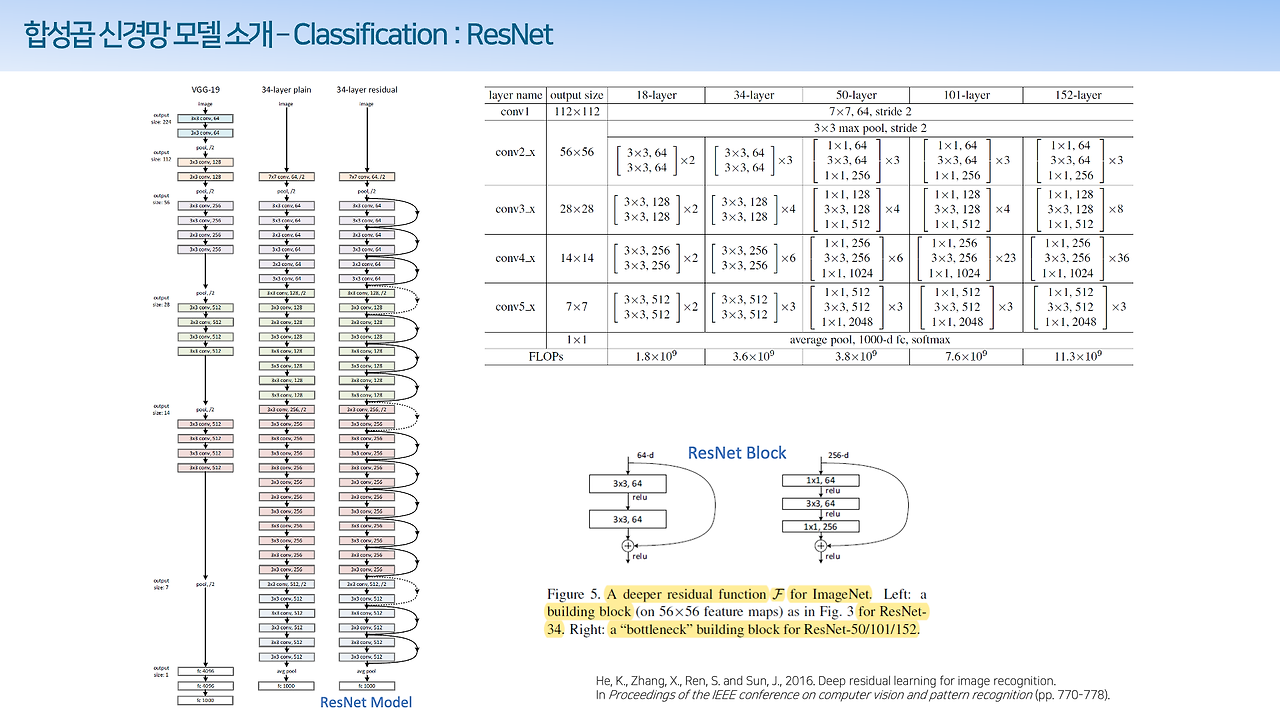Select the "11.3×10⁹" FLOPs value
Image resolution: width=1280 pixels, height=720 pixels.
[x=1077, y=356]
